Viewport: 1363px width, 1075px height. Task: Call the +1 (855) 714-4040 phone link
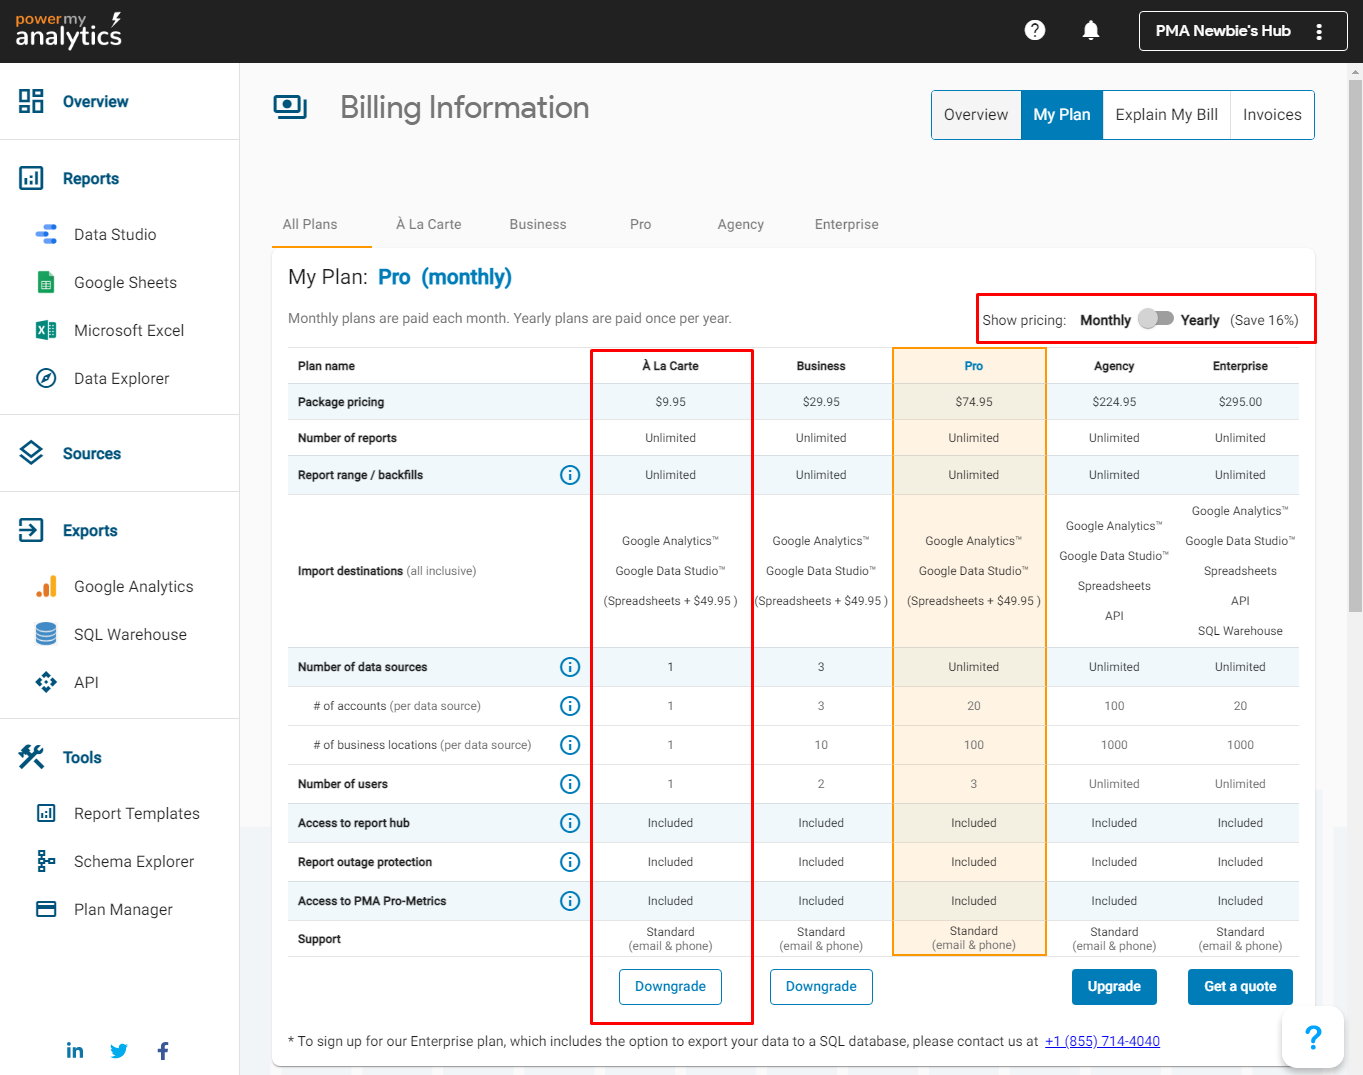click(x=1102, y=1041)
